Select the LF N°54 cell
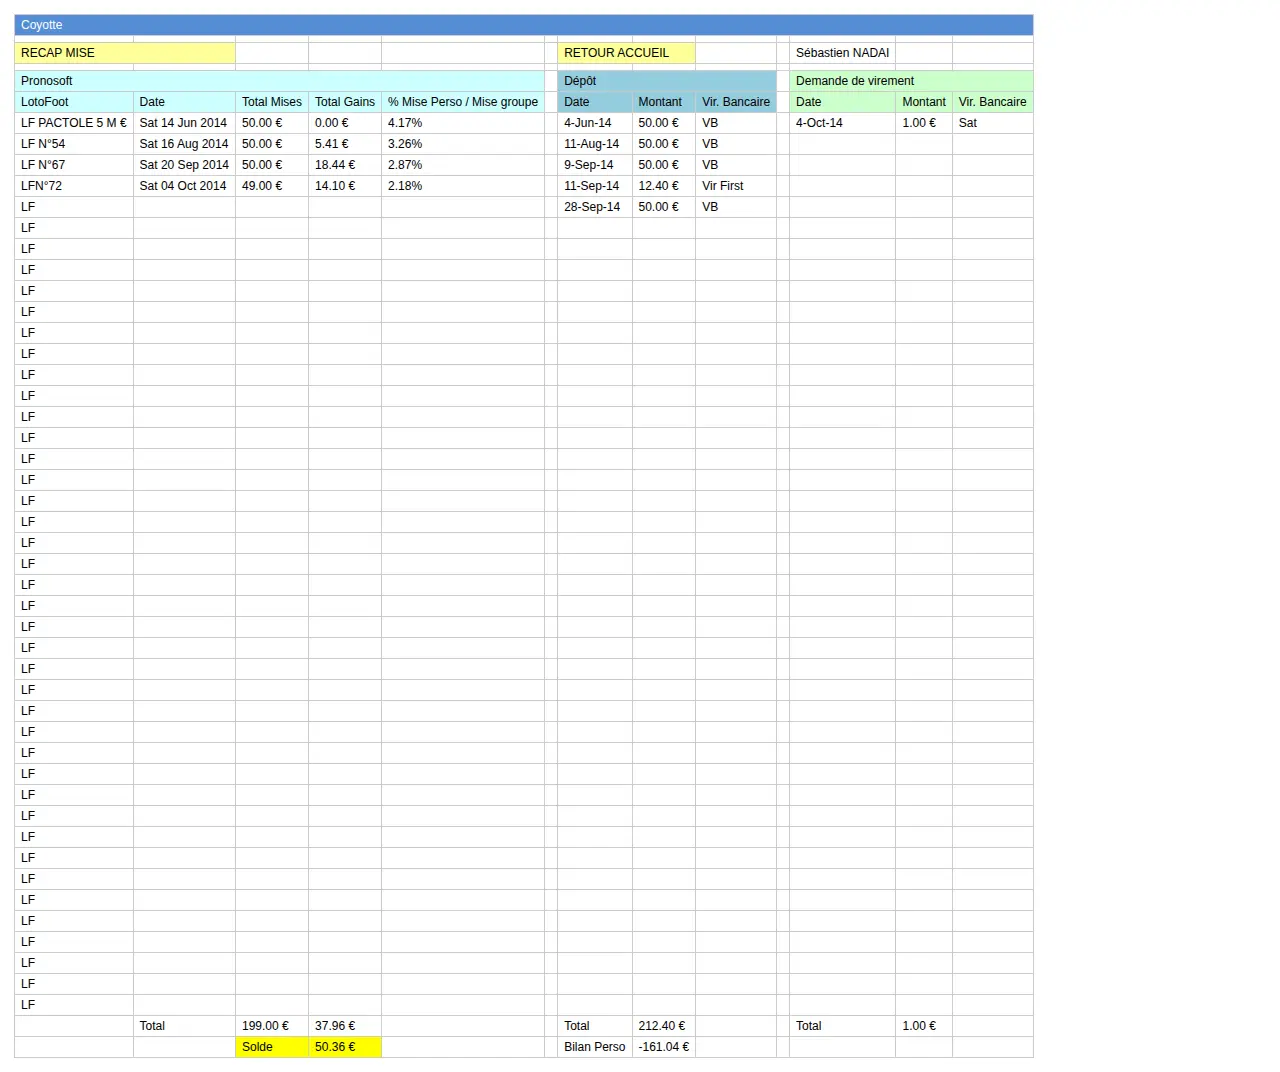Viewport: 1280px width, 1072px height. pyautogui.click(x=74, y=144)
